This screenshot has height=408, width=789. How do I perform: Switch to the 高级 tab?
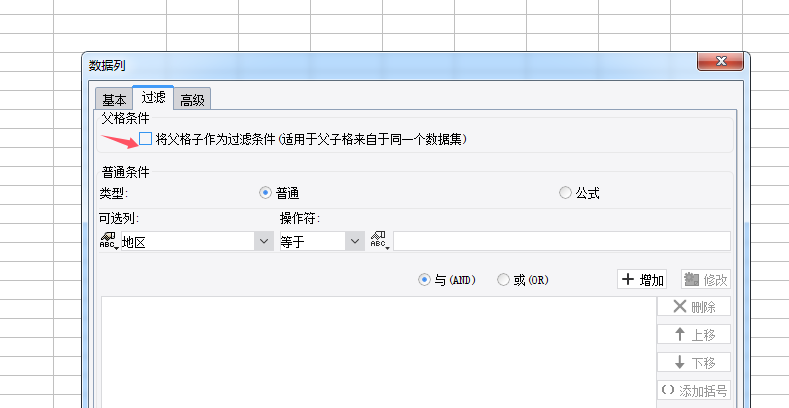[192, 100]
